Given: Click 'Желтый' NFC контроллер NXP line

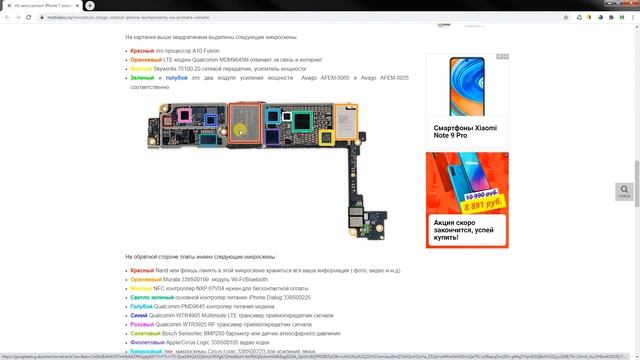Looking at the screenshot, I should (219, 288).
